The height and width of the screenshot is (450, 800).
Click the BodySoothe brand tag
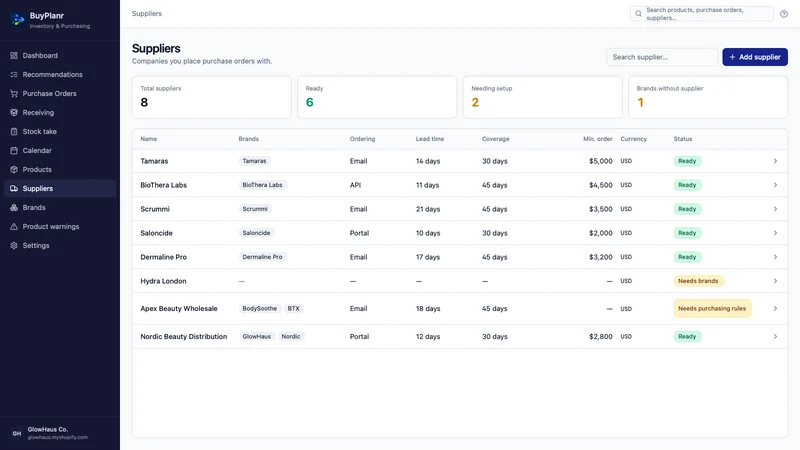click(260, 309)
